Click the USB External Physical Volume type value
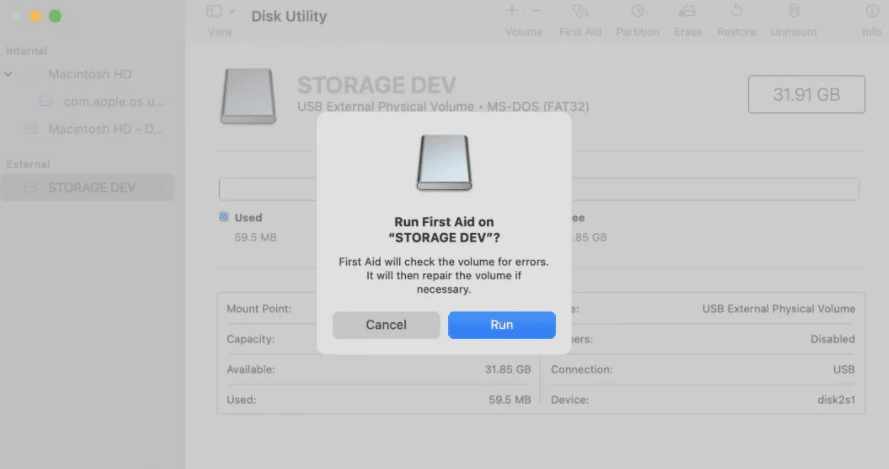 tap(778, 309)
